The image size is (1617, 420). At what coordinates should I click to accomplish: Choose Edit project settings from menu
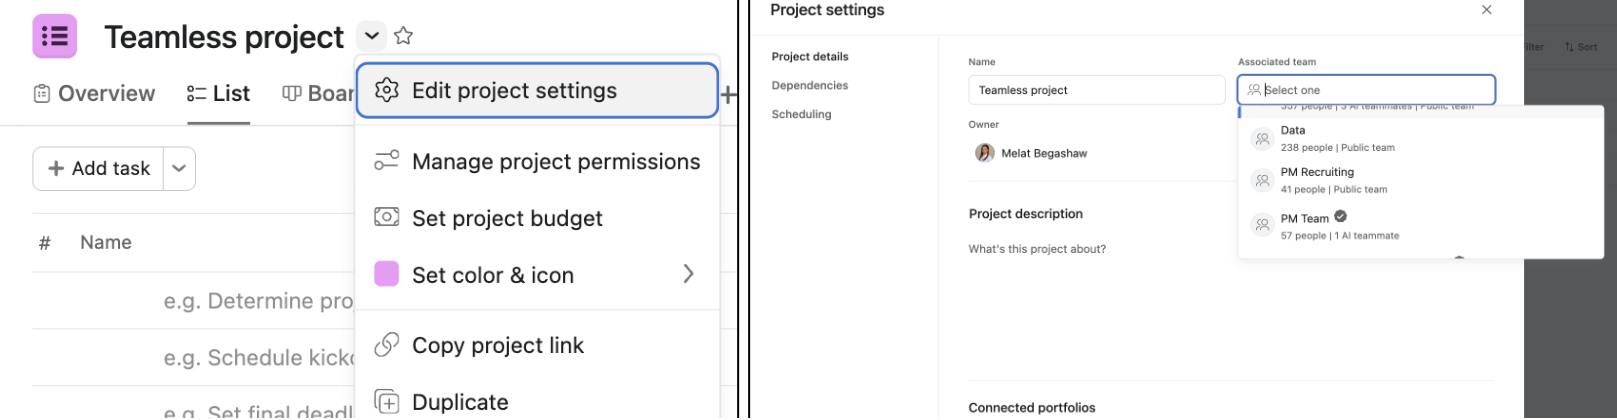pos(537,91)
